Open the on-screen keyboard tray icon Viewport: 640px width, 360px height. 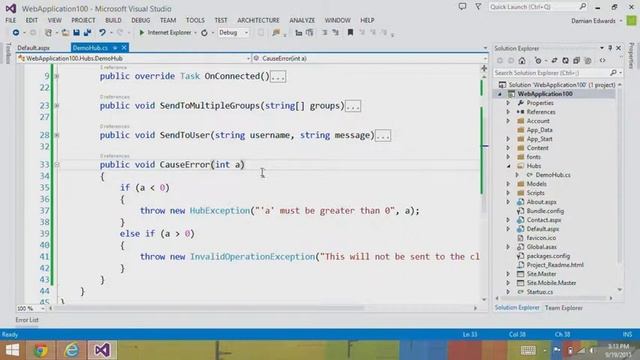528,350
